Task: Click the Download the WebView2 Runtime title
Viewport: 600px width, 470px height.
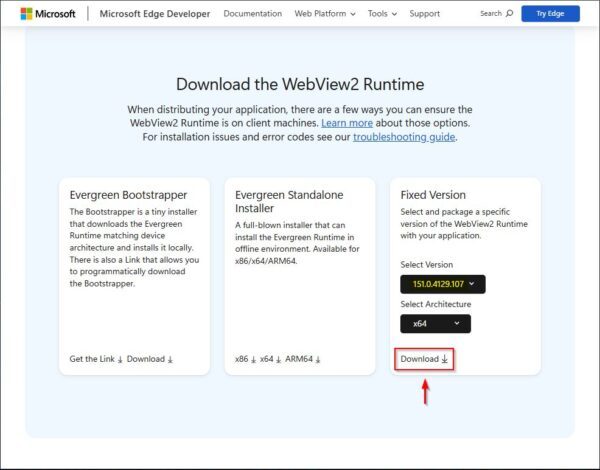Action: [300, 84]
